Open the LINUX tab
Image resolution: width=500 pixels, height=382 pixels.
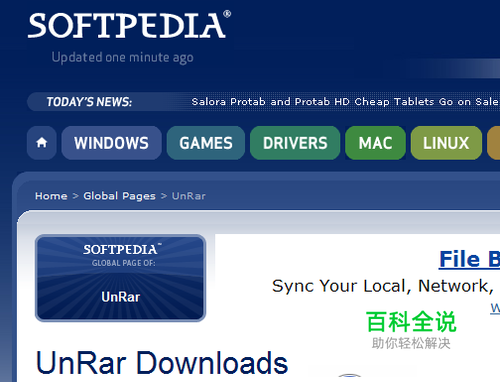point(446,143)
